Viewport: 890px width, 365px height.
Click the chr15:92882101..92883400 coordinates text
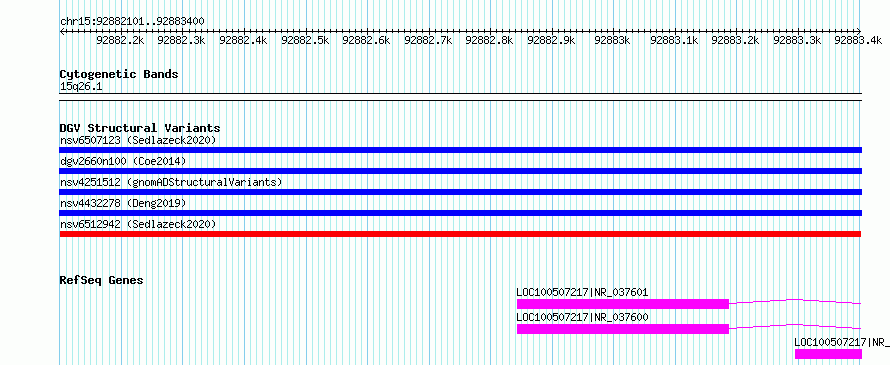132,21
